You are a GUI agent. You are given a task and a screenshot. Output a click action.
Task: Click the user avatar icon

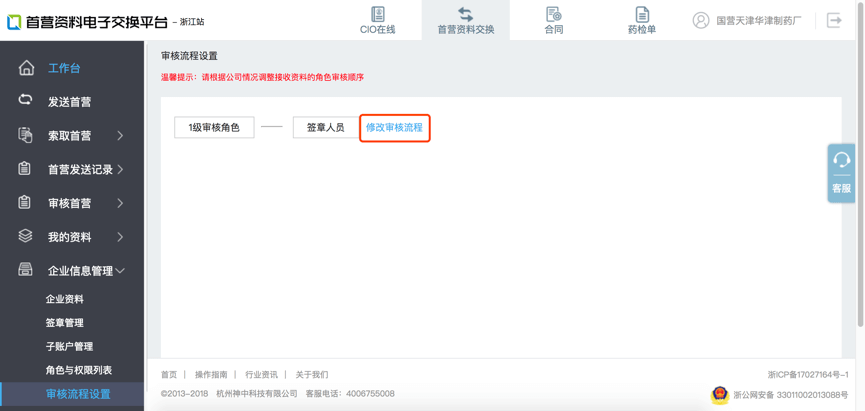pyautogui.click(x=701, y=20)
